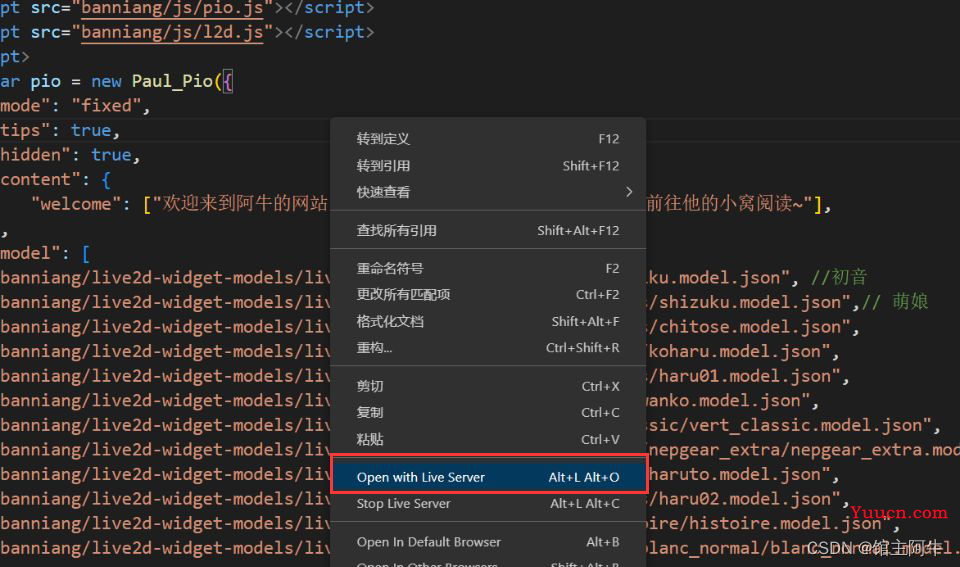Choose 更改所有匹配项 option
960x567 pixels.
pos(488,295)
